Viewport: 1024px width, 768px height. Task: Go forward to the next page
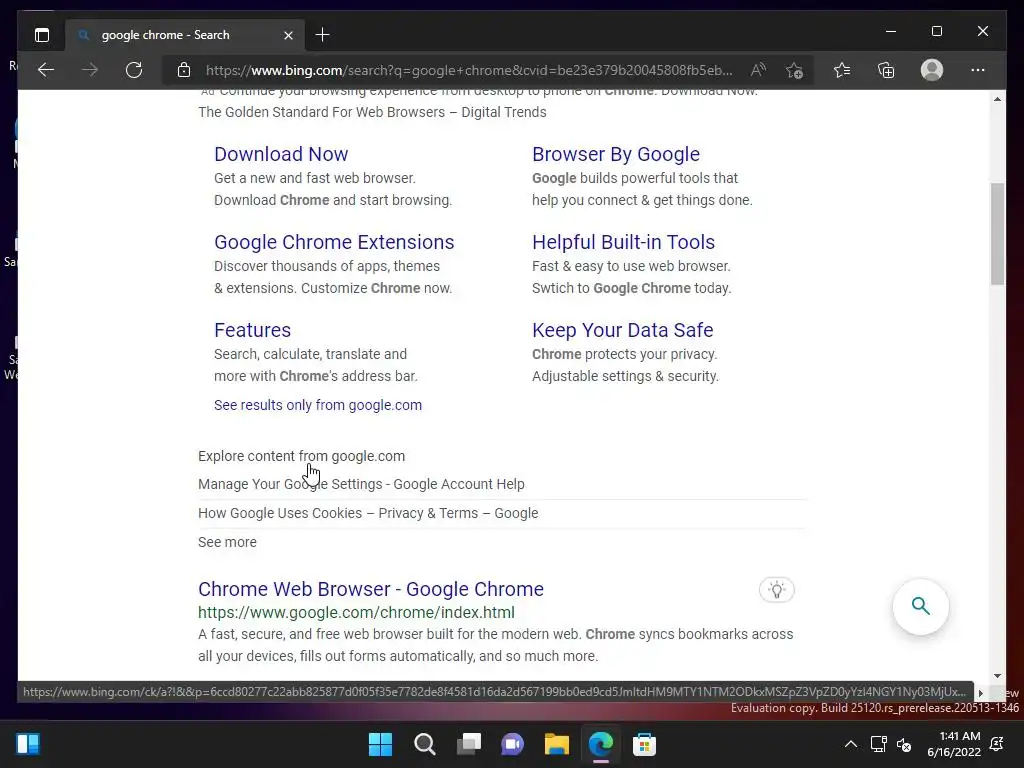(x=90, y=70)
